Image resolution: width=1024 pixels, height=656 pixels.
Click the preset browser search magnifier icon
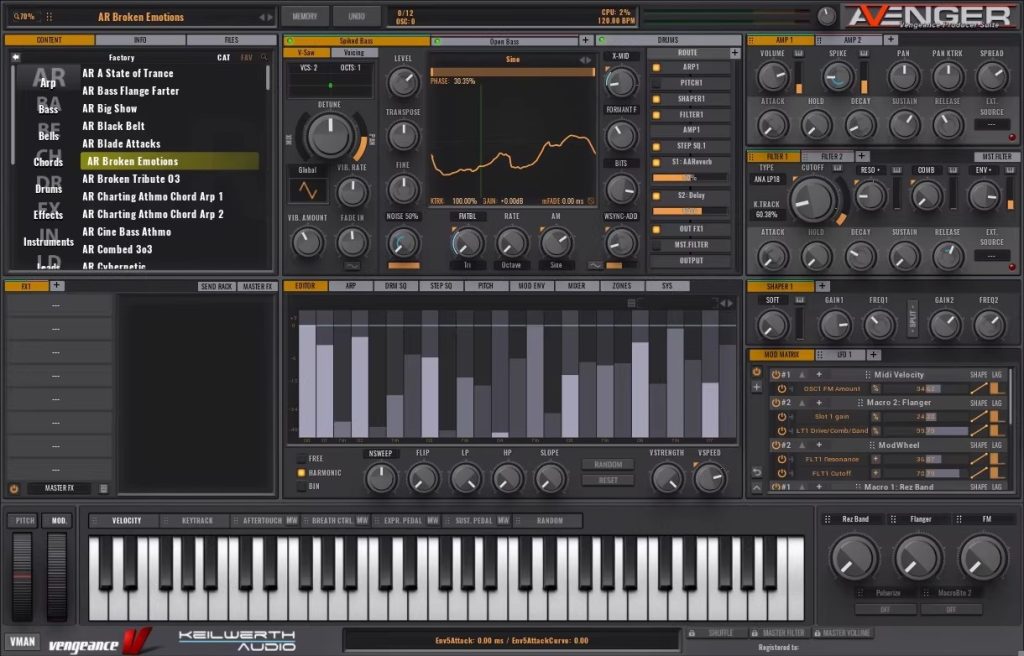pos(264,58)
